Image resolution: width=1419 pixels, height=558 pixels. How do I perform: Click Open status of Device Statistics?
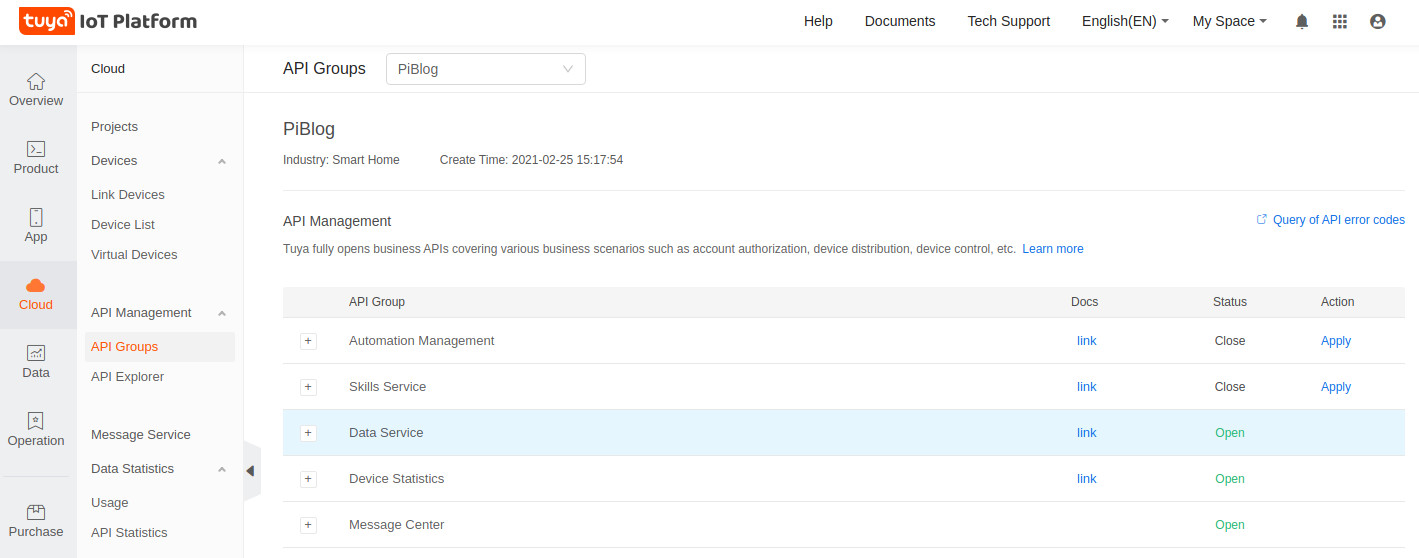[x=1230, y=479]
